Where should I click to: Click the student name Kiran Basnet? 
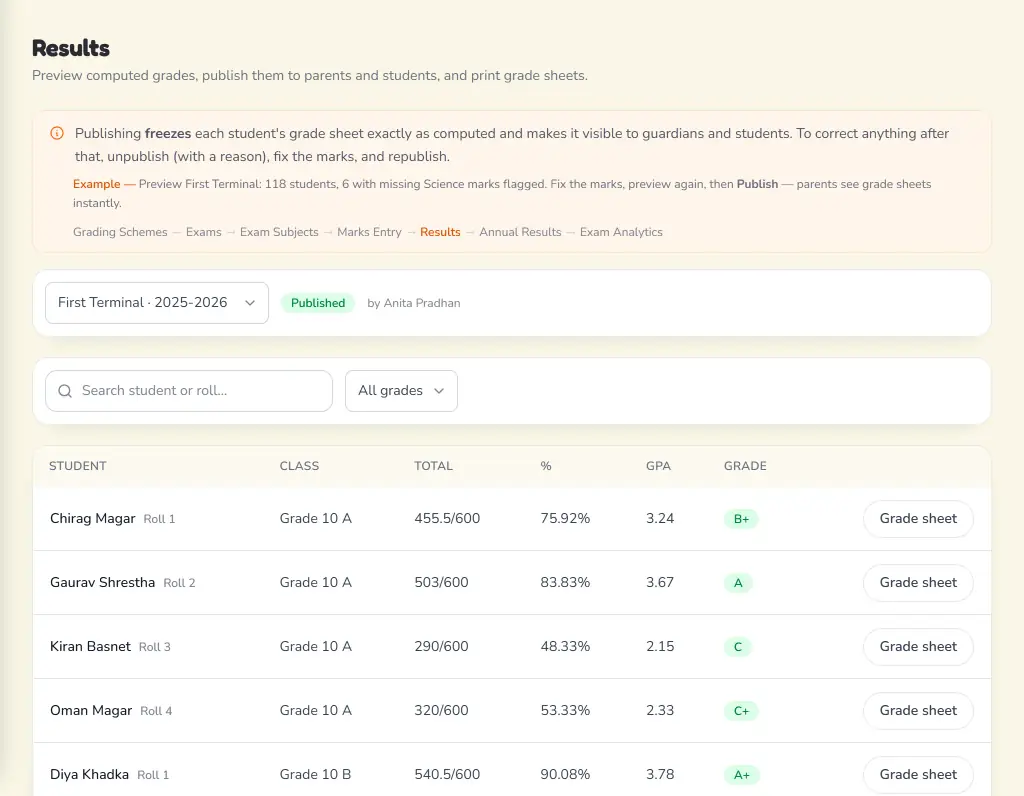90,646
